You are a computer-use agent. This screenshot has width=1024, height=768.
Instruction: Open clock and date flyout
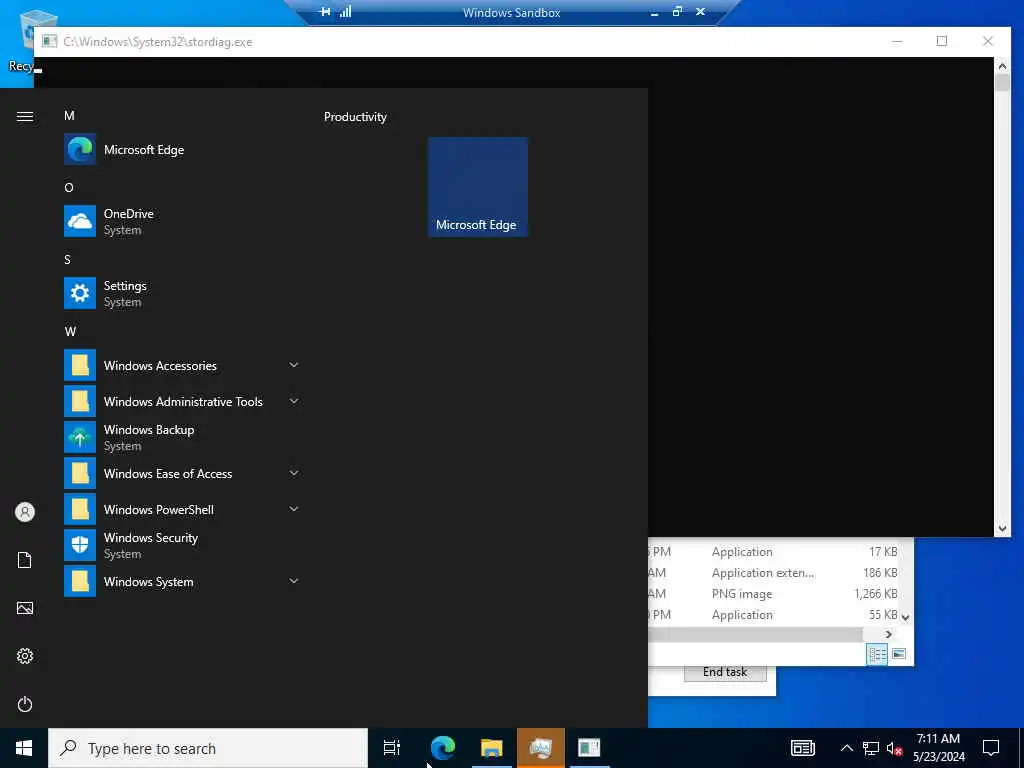(938, 748)
